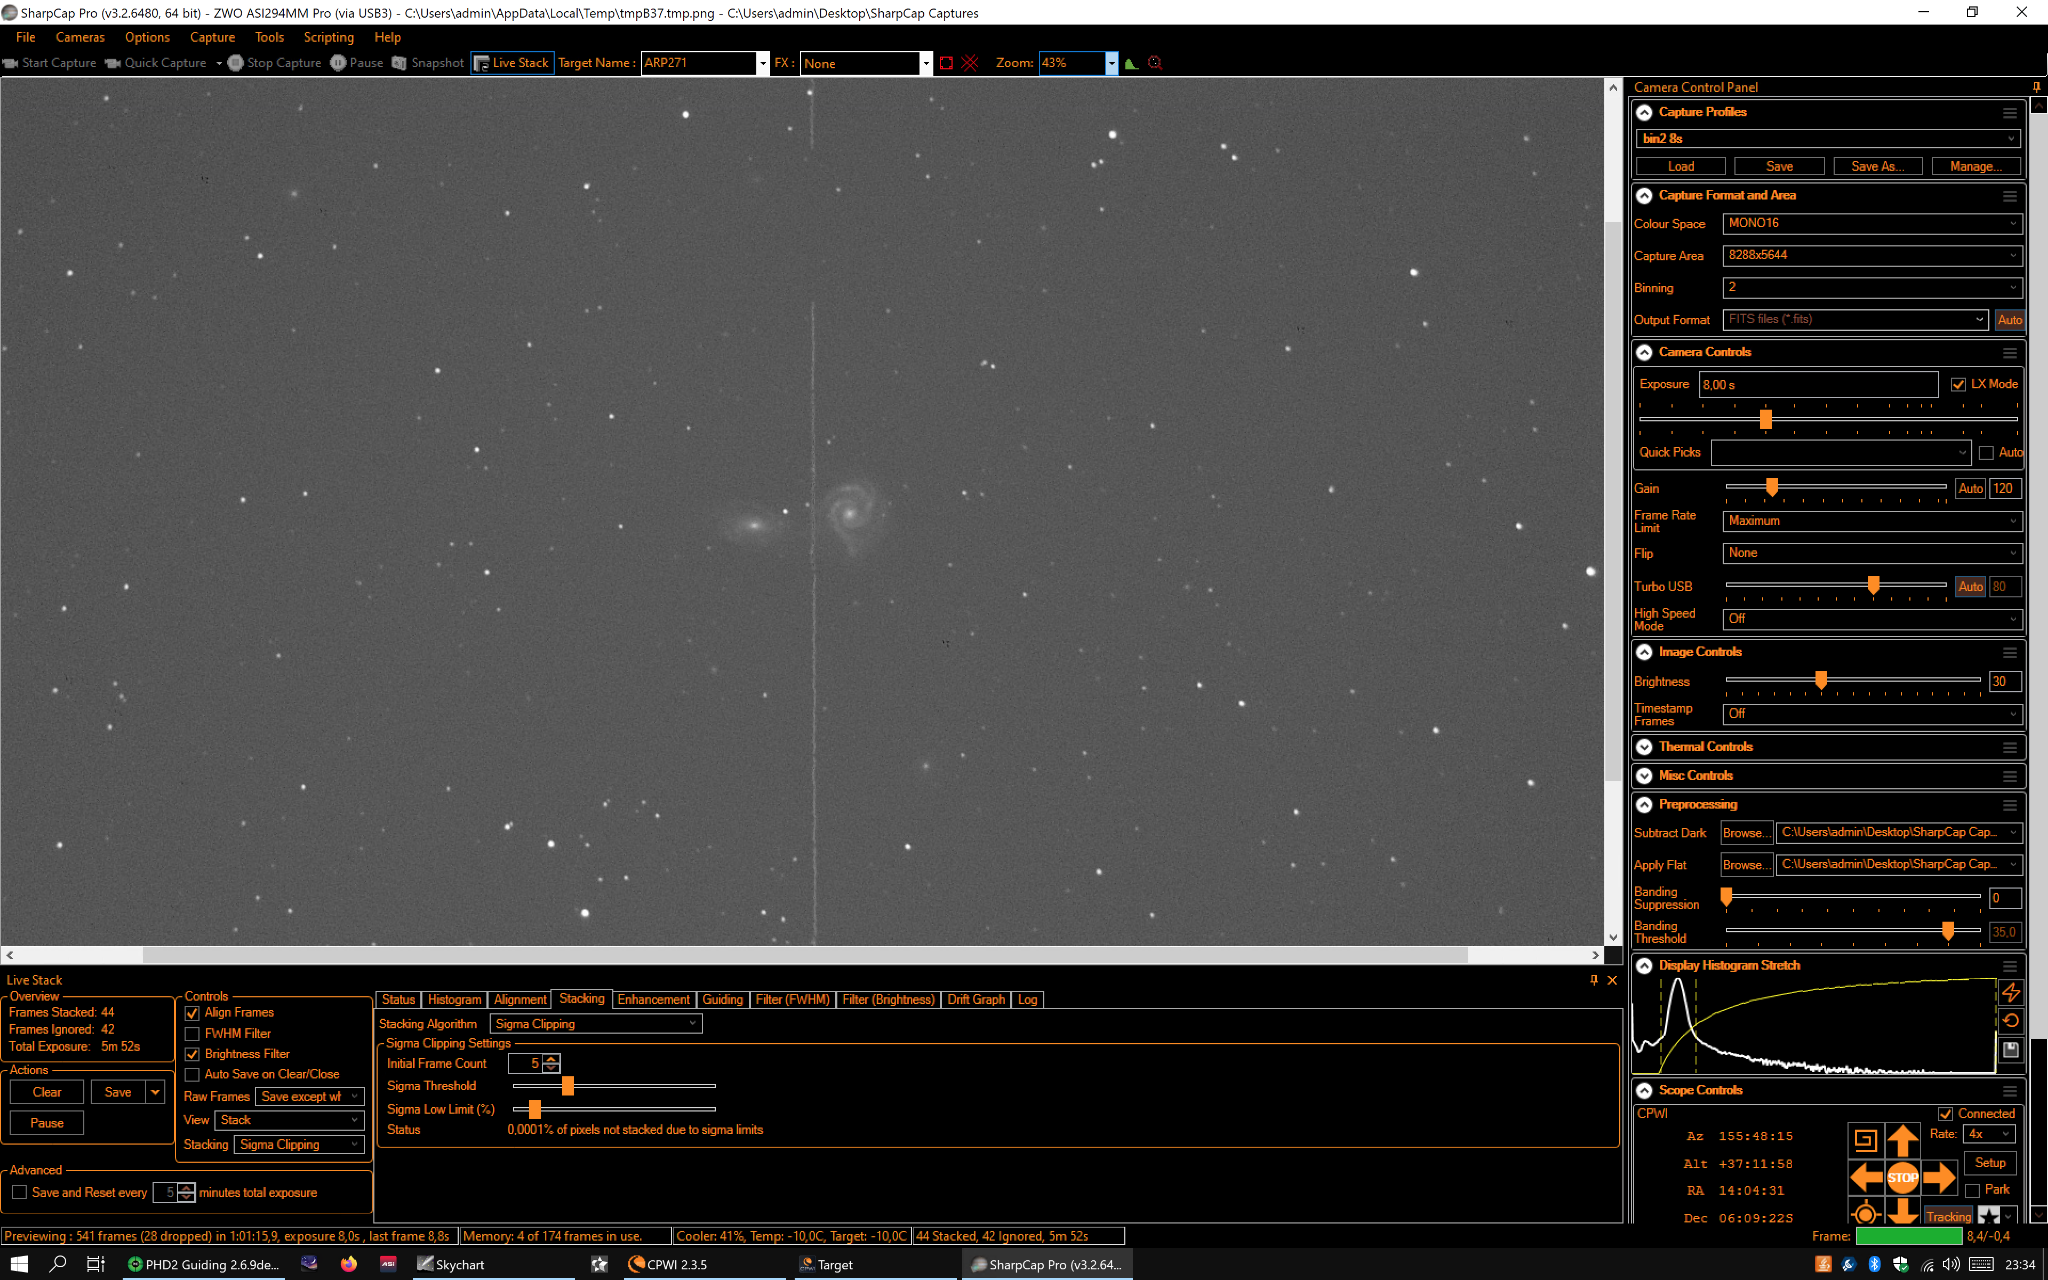The image size is (2048, 1280).
Task: Toggle the LX Mode checkbox
Action: pyautogui.click(x=1958, y=384)
